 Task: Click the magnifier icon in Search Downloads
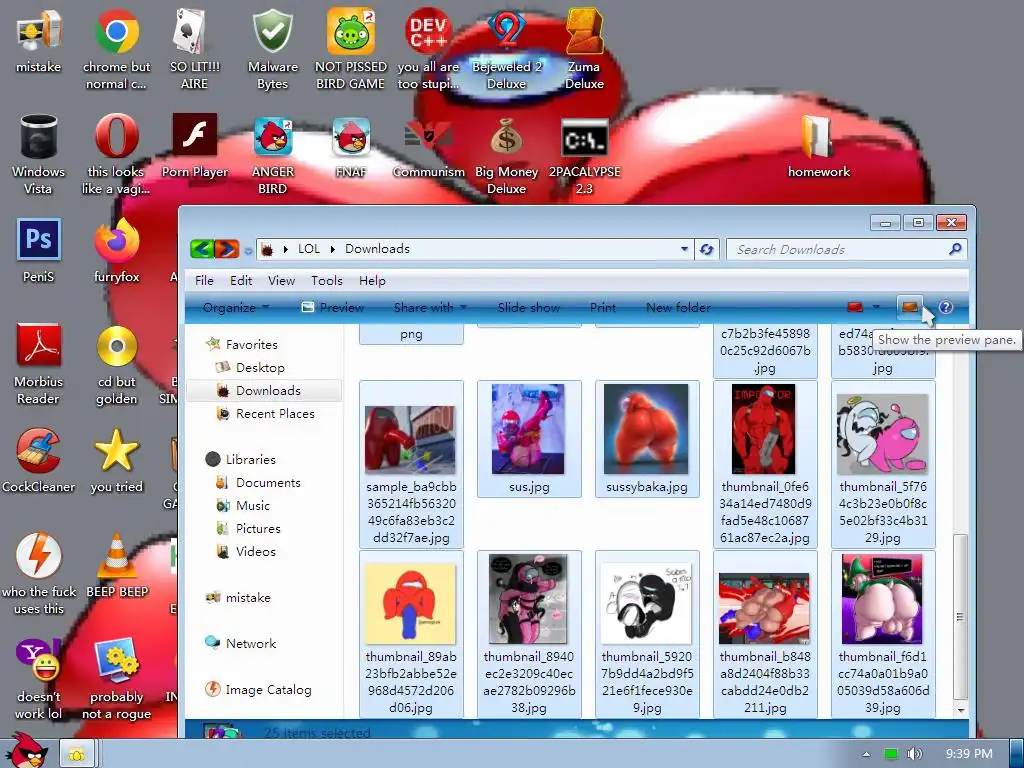click(955, 249)
